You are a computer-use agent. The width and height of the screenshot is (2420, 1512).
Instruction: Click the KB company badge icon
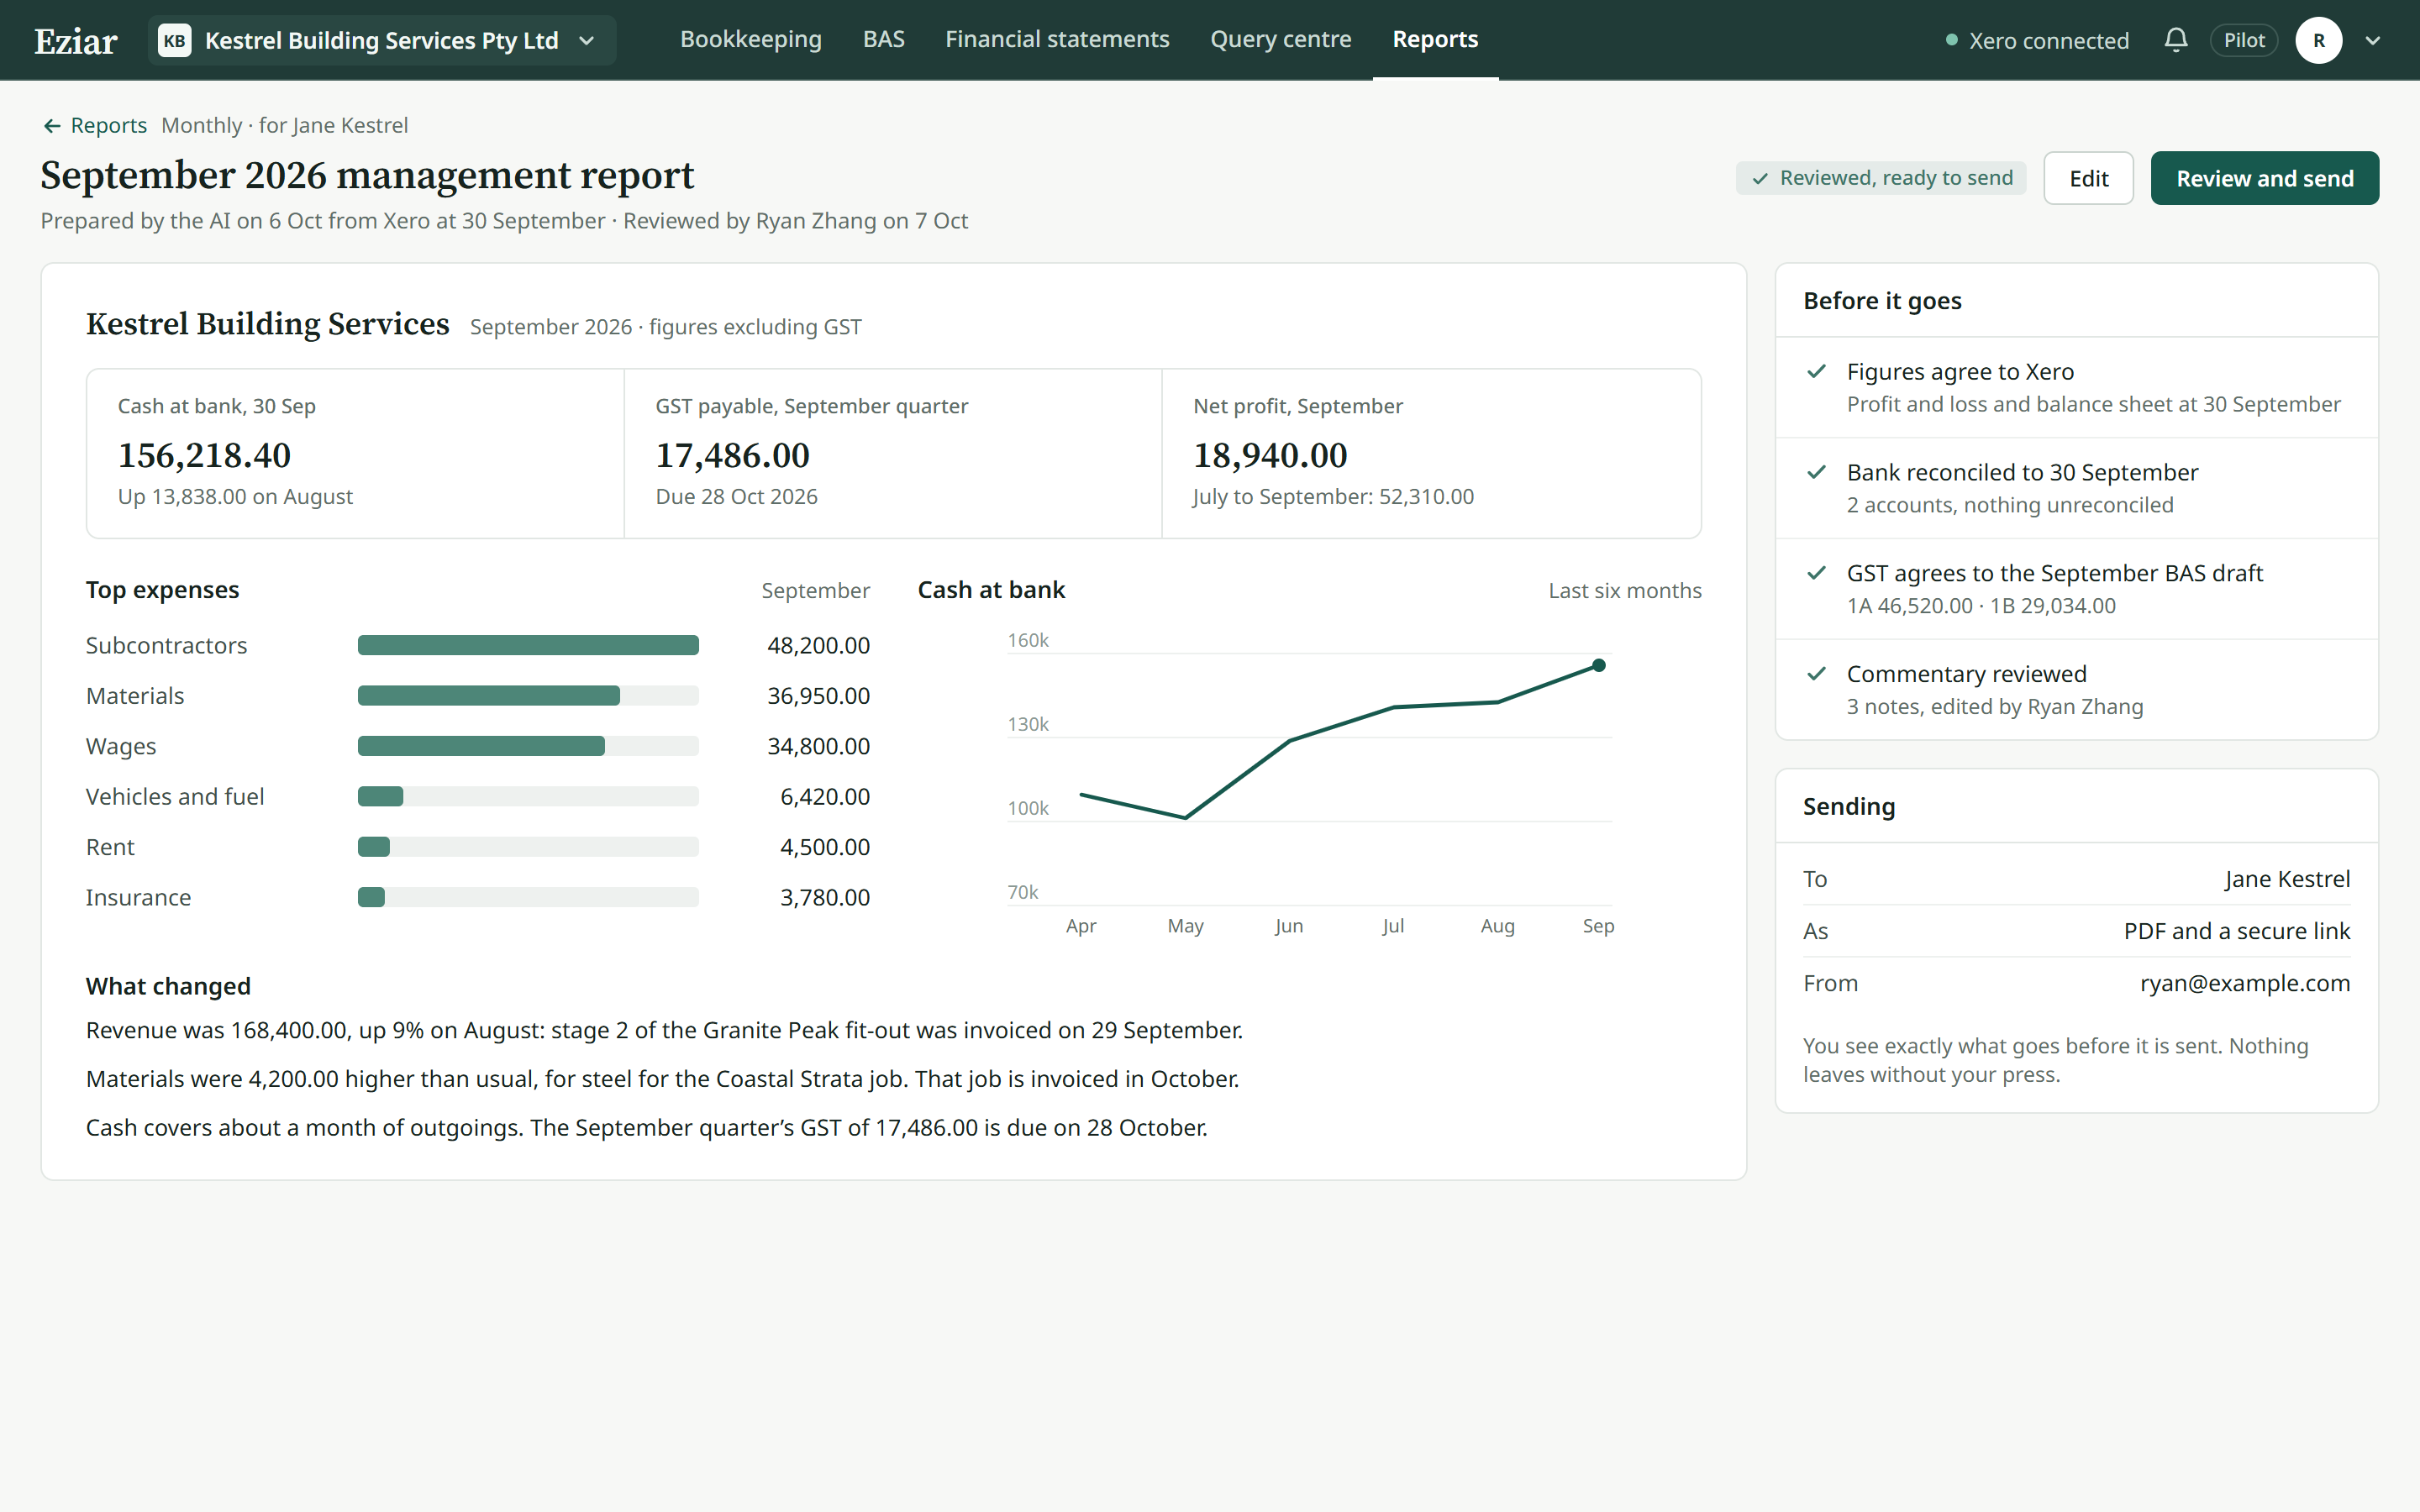pyautogui.click(x=174, y=41)
